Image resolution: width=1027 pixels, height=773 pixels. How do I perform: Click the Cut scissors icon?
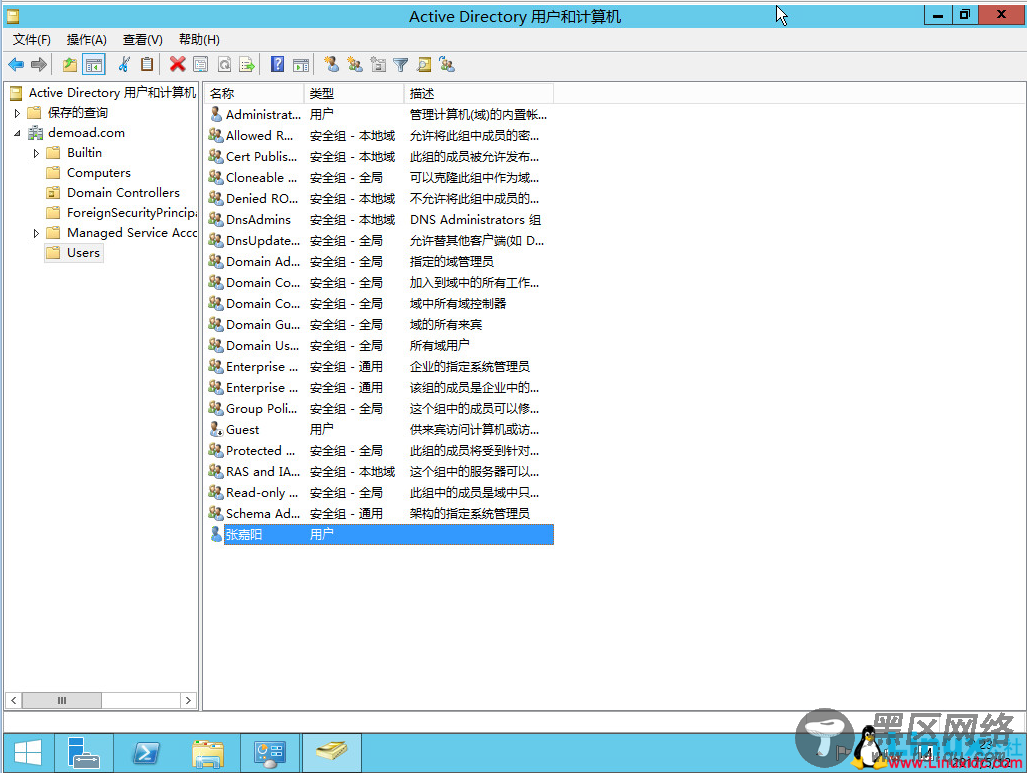pos(124,64)
